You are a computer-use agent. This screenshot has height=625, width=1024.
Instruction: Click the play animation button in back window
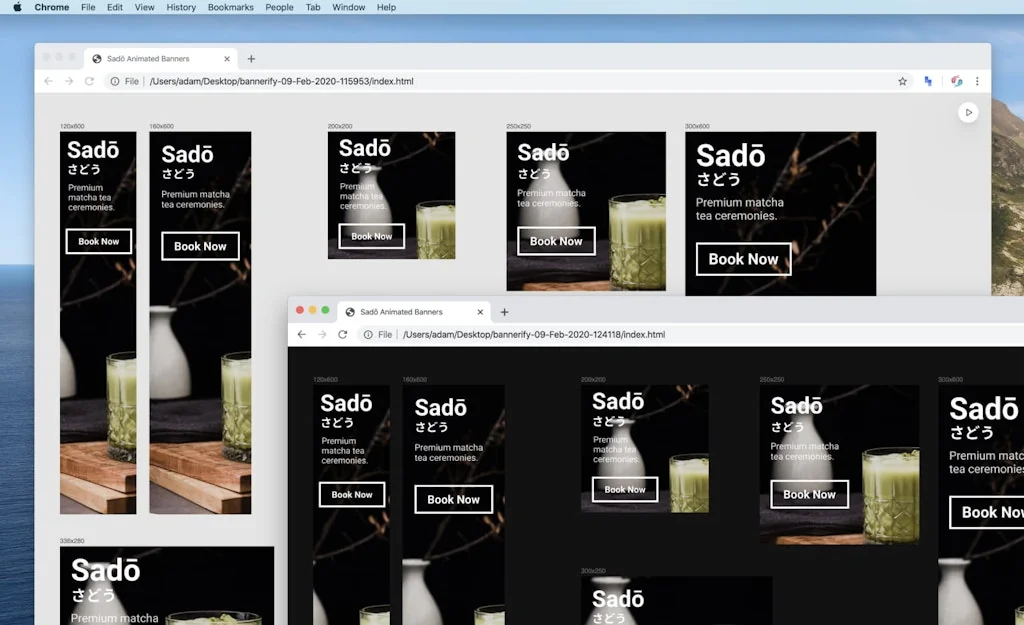pyautogui.click(x=968, y=113)
